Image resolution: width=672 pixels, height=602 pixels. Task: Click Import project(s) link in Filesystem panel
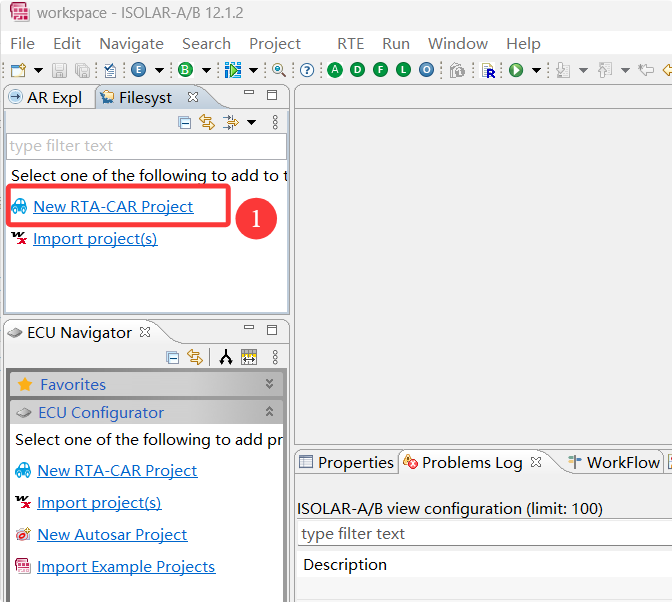point(95,239)
